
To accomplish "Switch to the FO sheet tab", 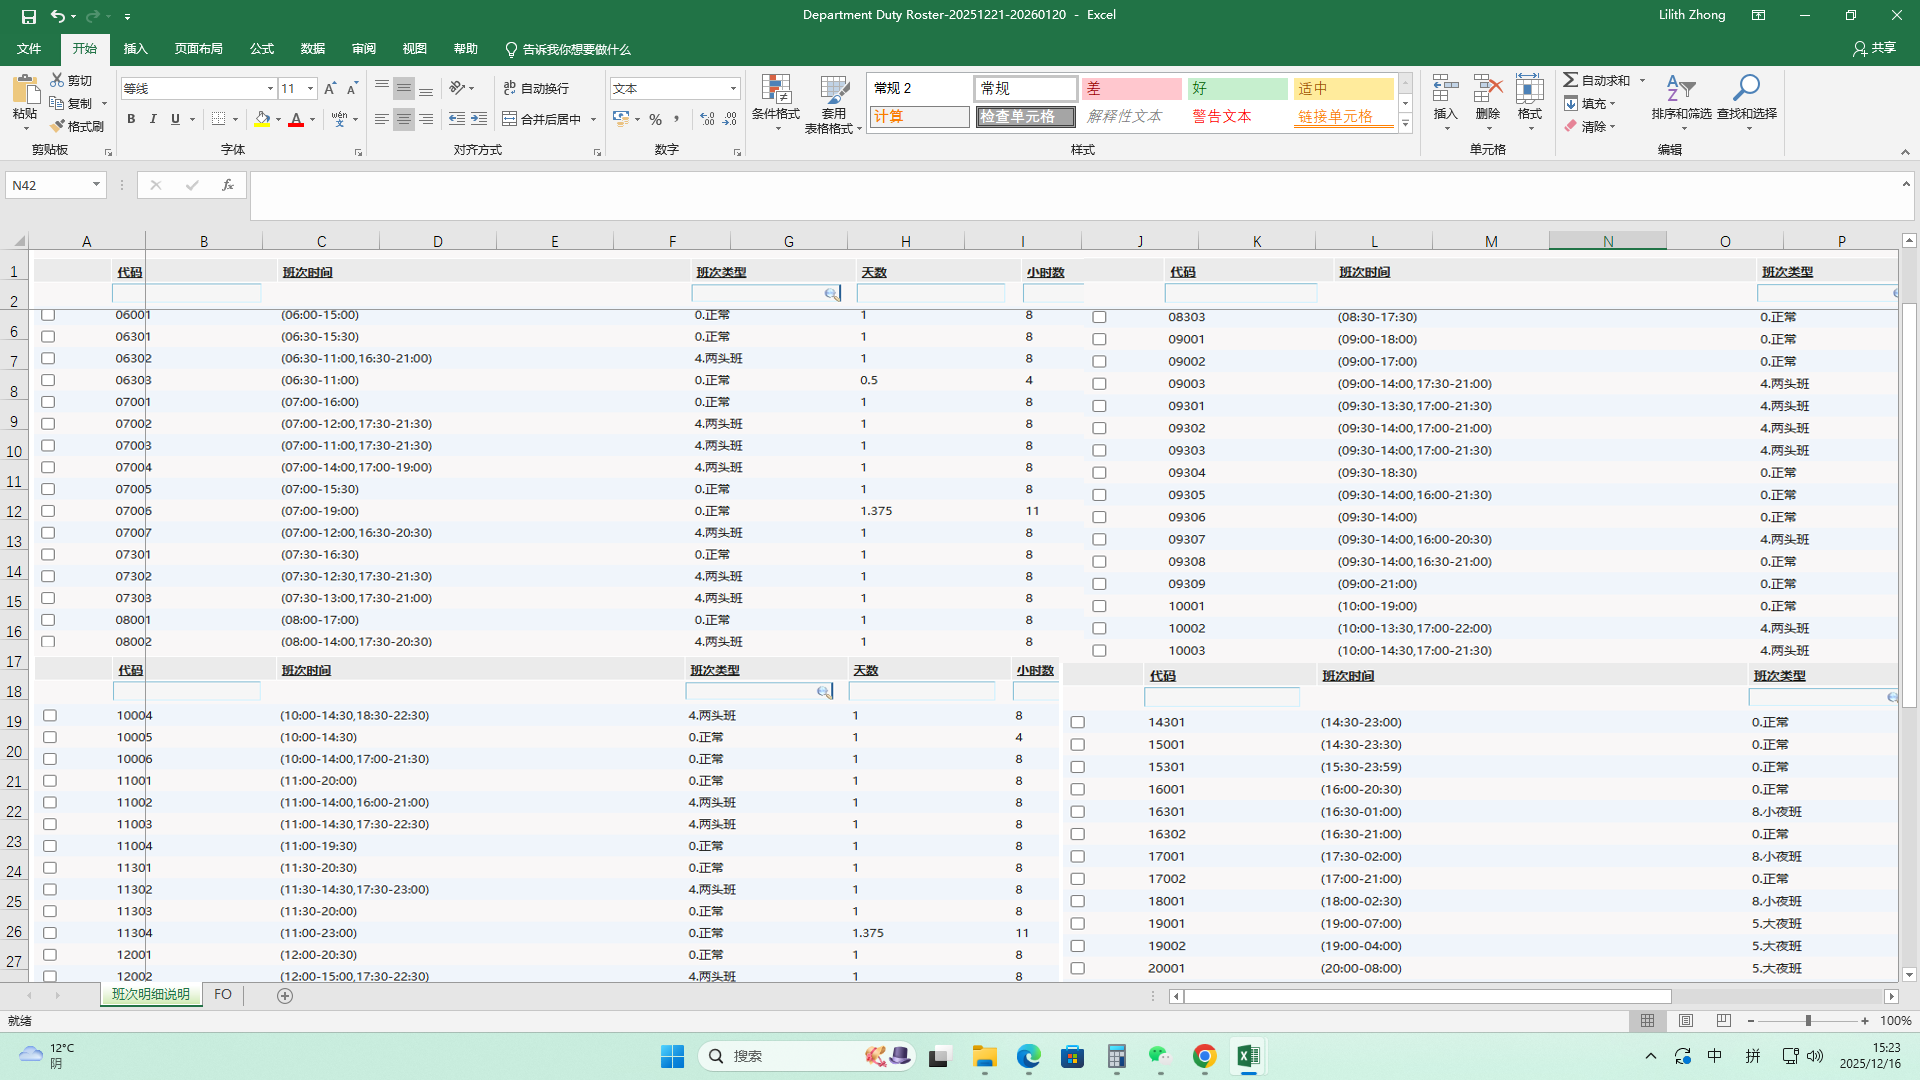I will point(223,995).
